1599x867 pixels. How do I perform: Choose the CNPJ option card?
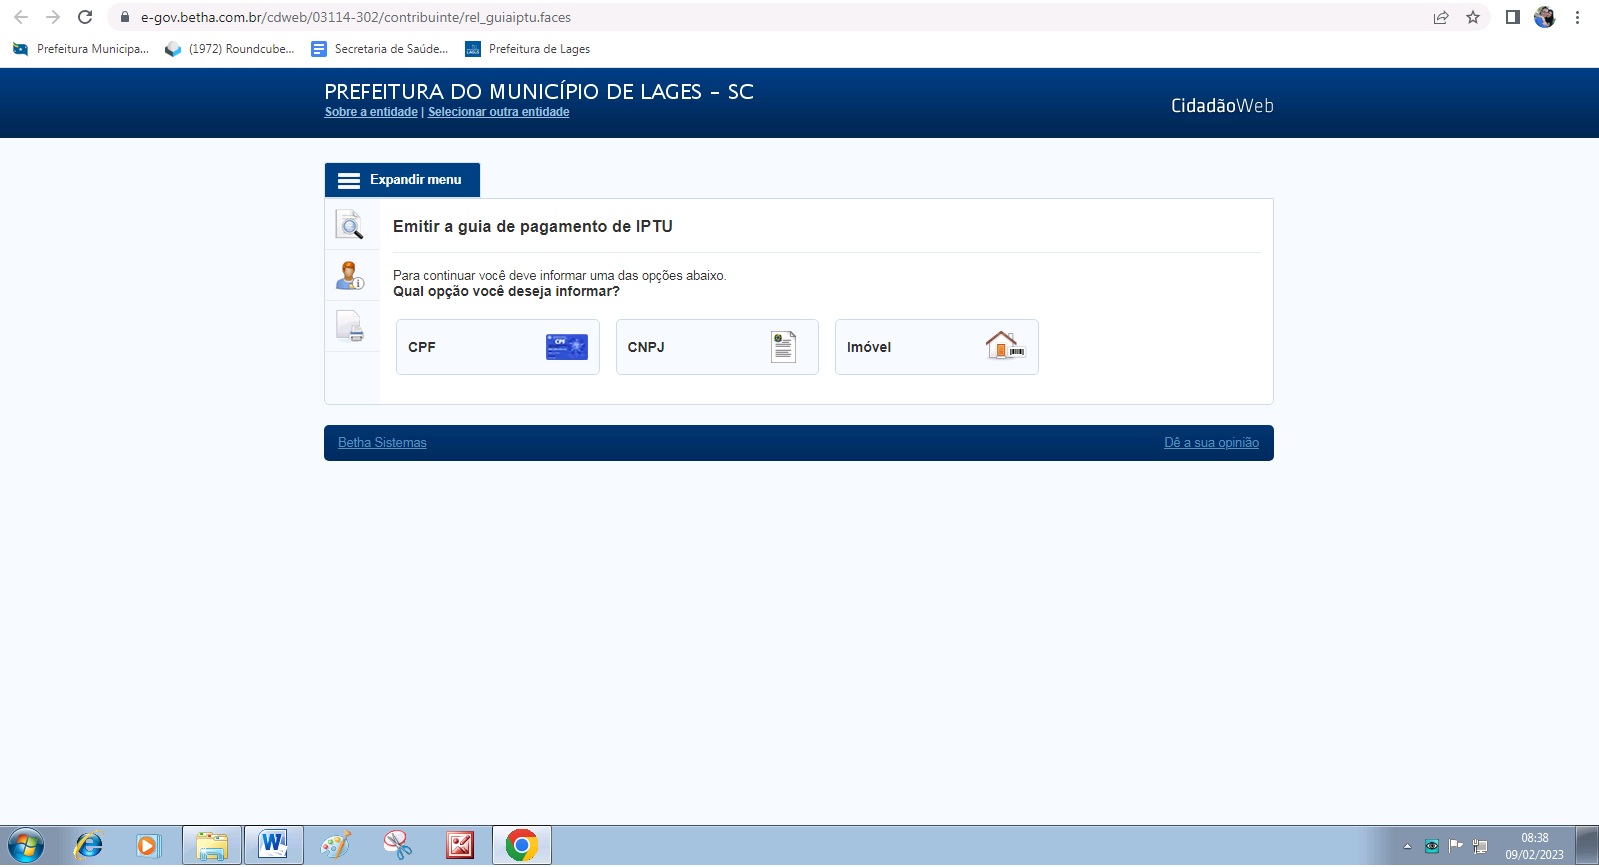(x=717, y=347)
